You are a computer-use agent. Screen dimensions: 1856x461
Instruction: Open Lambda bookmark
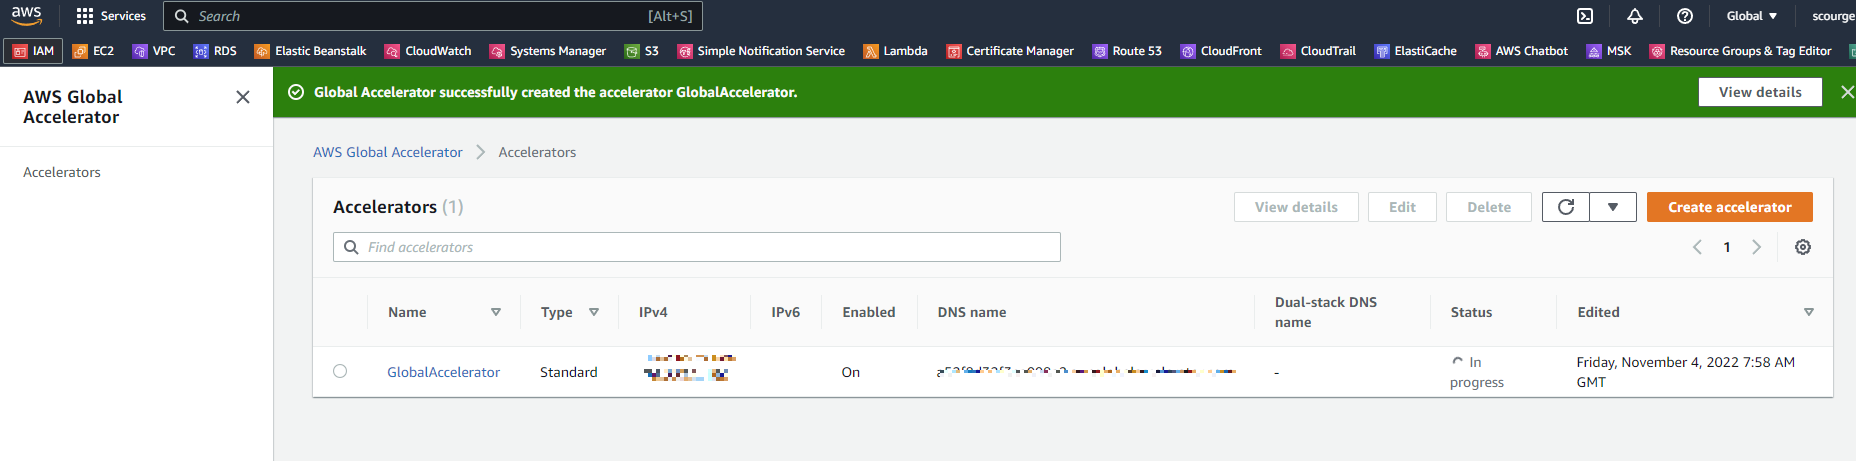(x=895, y=51)
